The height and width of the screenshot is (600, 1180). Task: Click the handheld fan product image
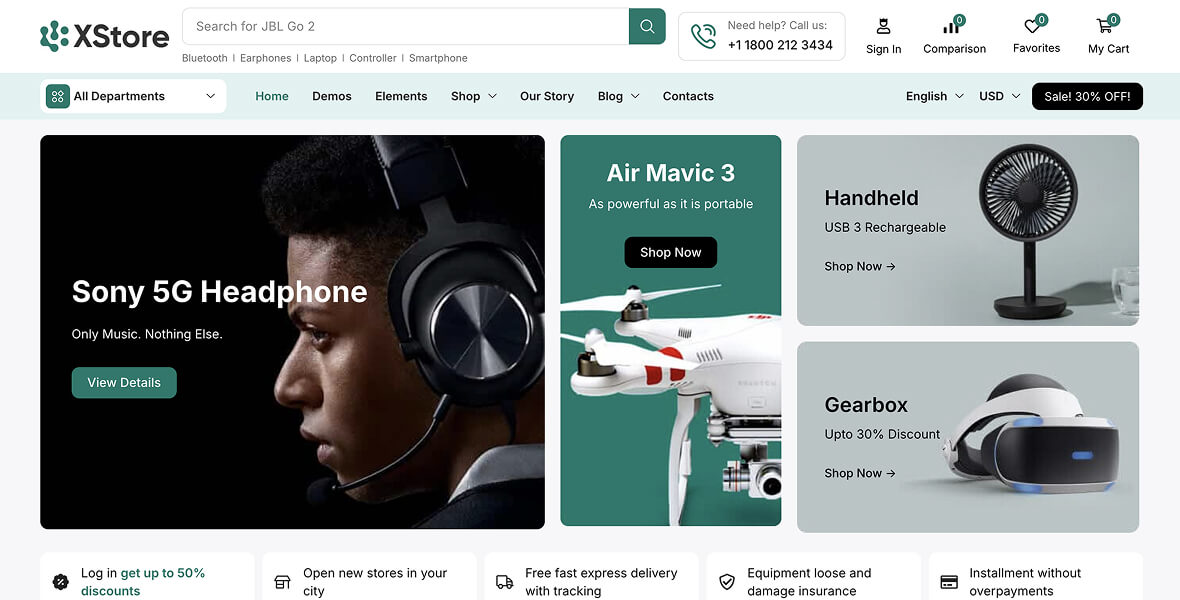click(1028, 230)
